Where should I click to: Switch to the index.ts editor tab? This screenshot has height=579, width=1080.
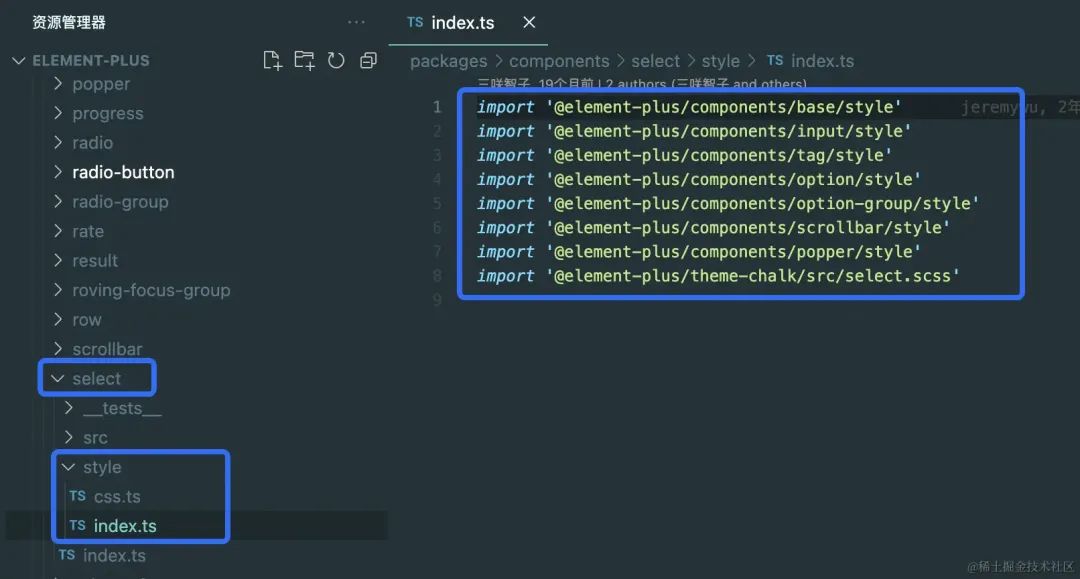click(x=462, y=22)
